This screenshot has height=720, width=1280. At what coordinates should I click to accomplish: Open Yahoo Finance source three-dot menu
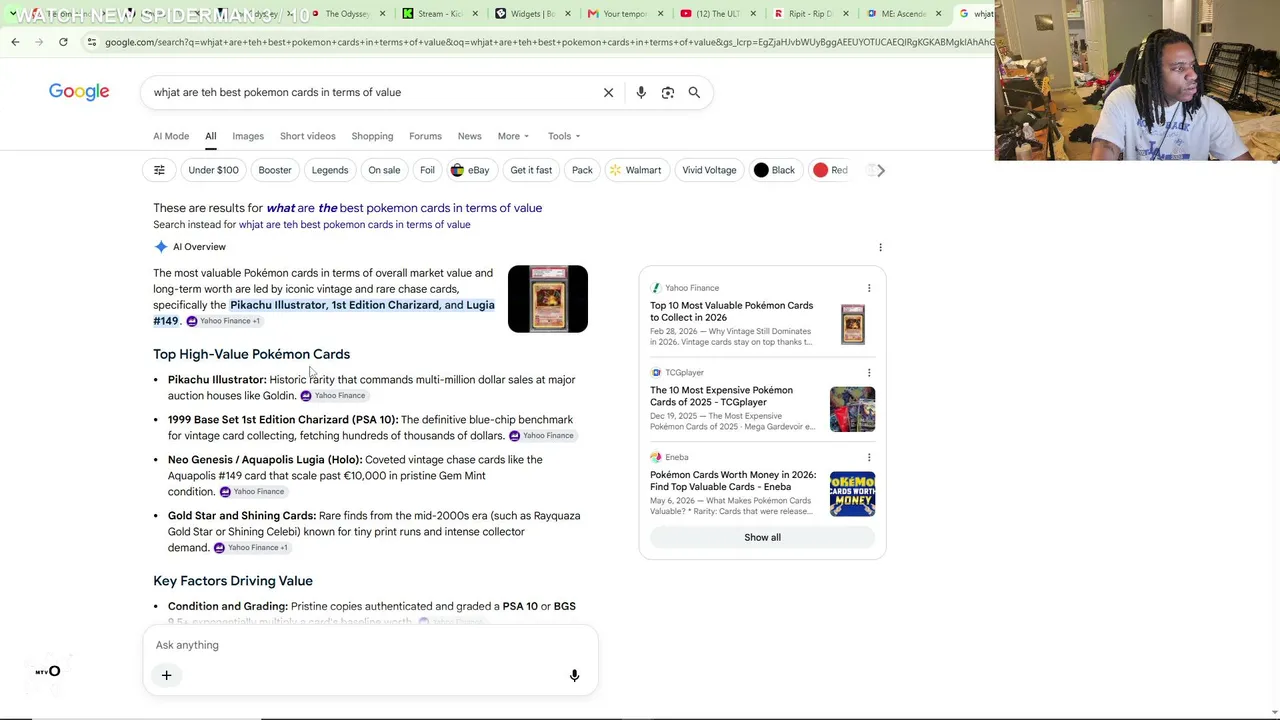coord(868,288)
